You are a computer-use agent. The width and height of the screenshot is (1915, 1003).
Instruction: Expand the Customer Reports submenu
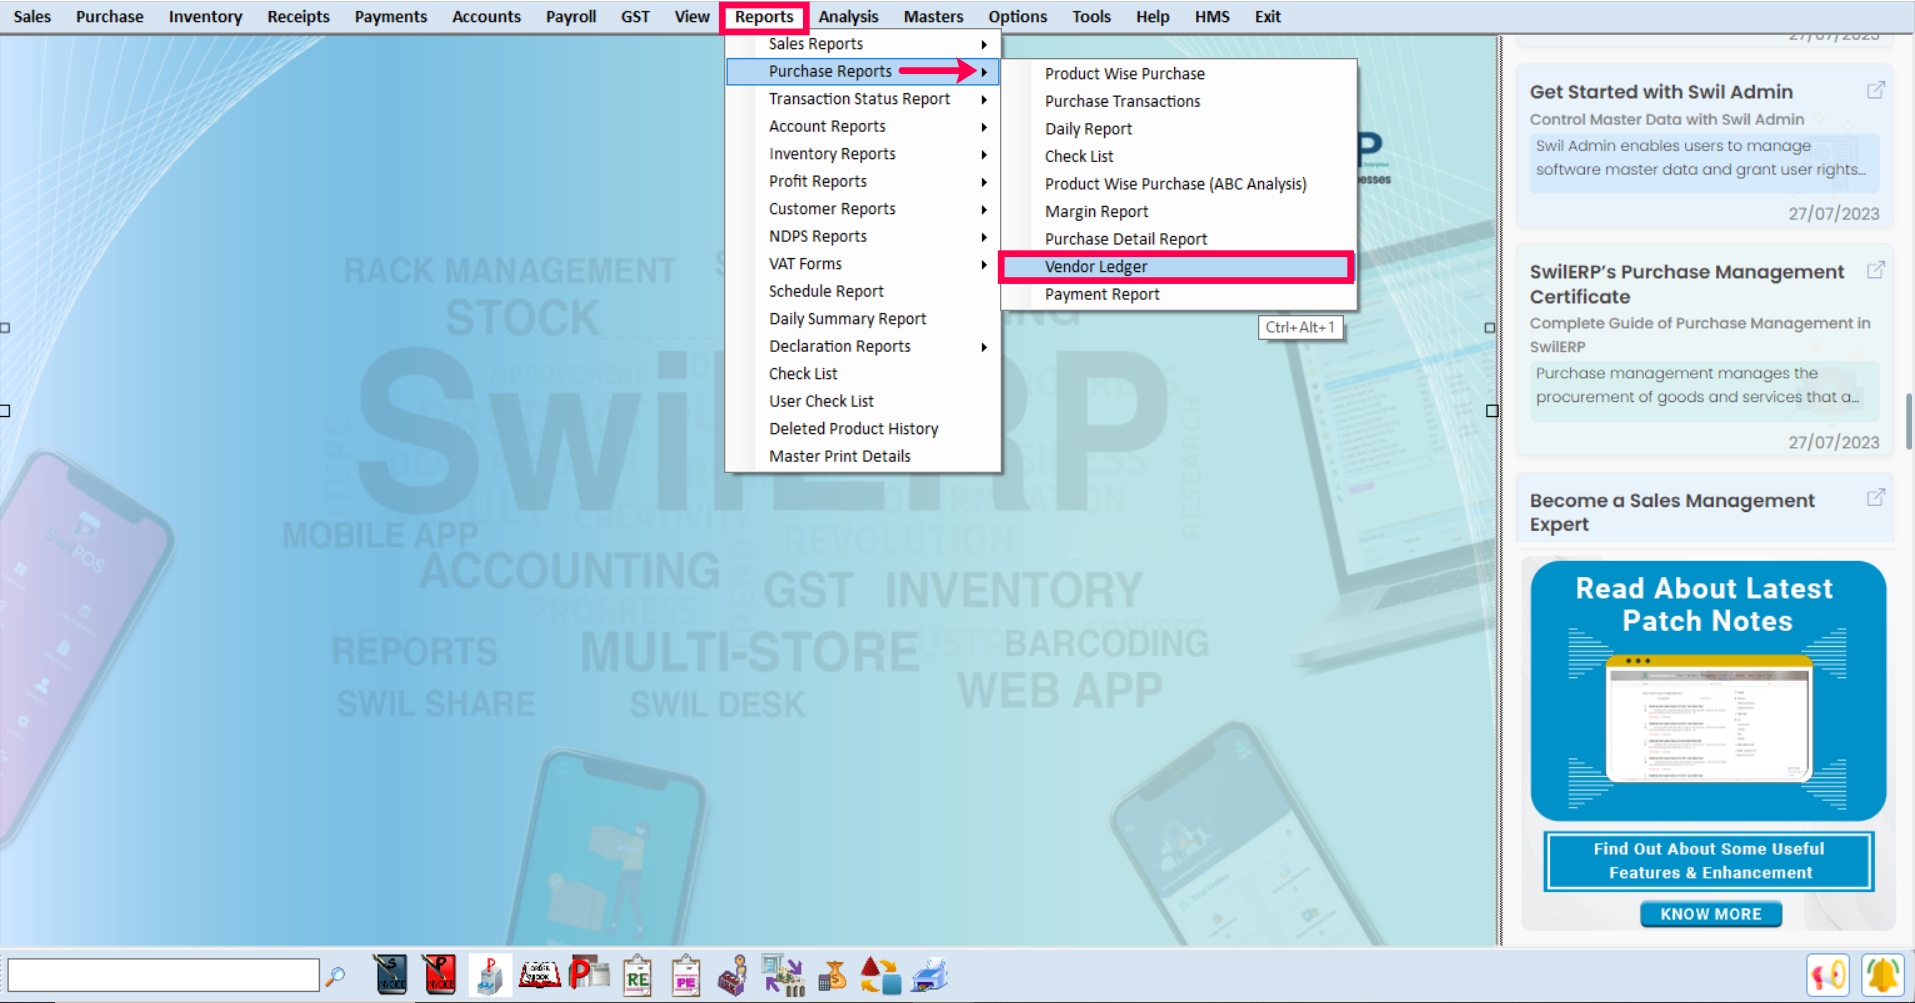(864, 209)
